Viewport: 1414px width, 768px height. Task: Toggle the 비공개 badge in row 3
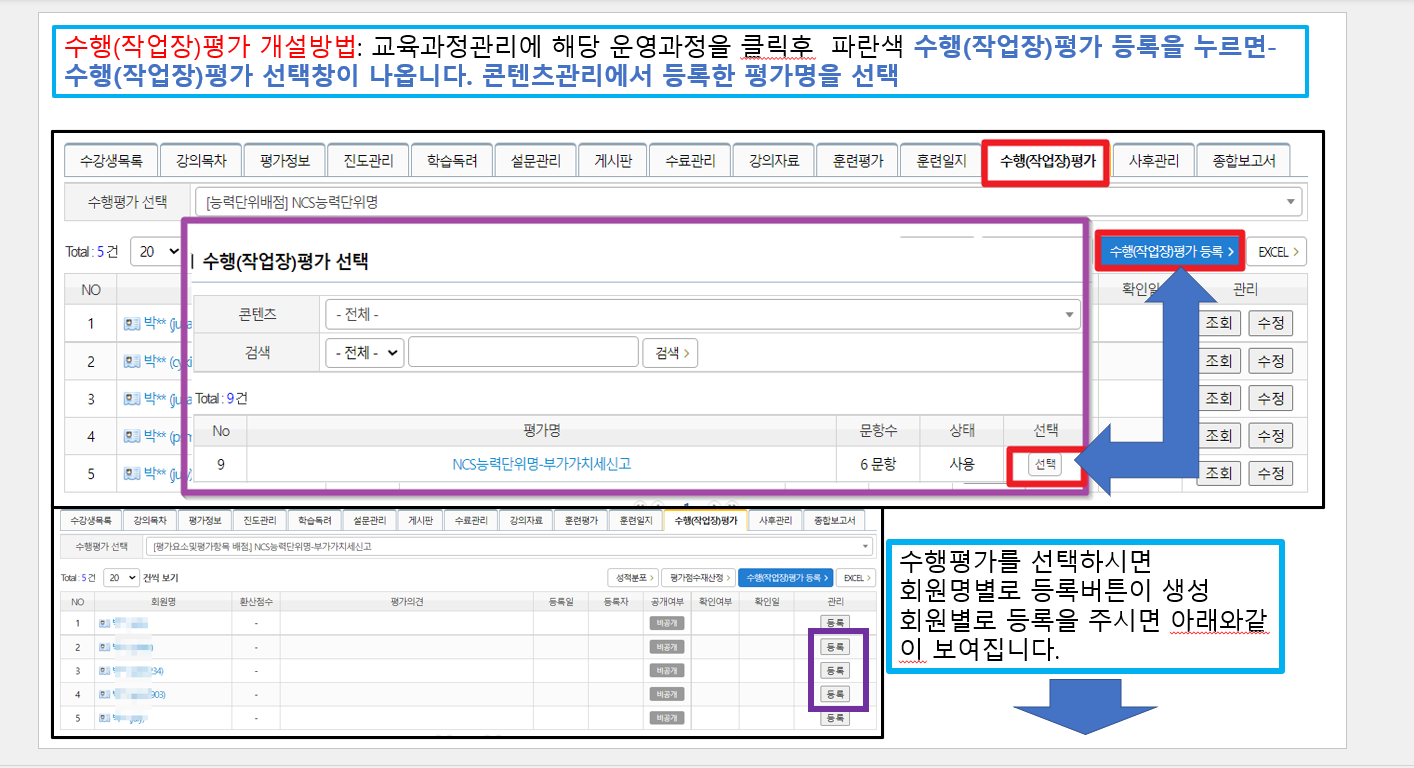[666, 670]
